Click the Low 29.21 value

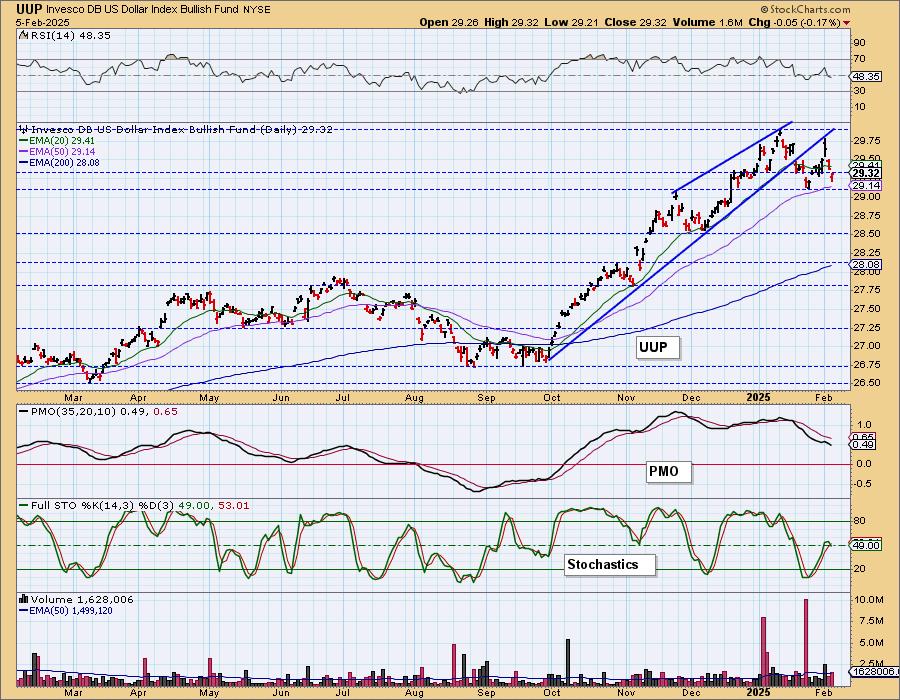pos(571,22)
